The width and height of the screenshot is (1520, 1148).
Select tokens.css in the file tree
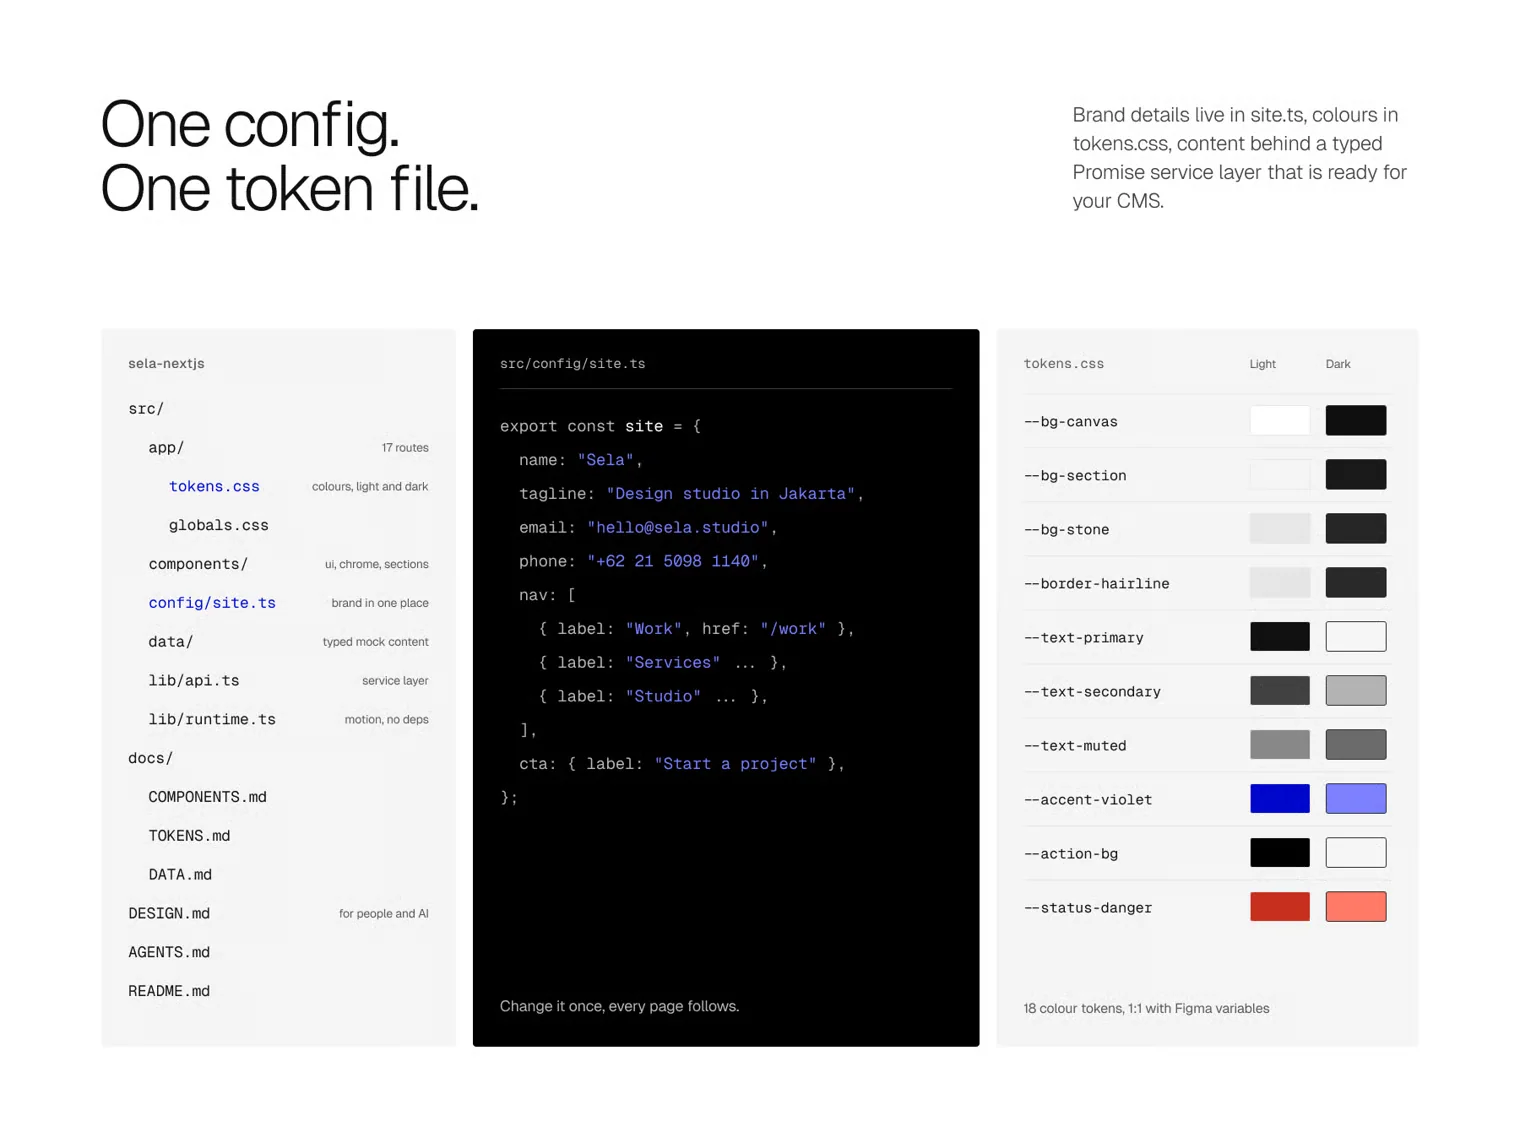(x=214, y=486)
